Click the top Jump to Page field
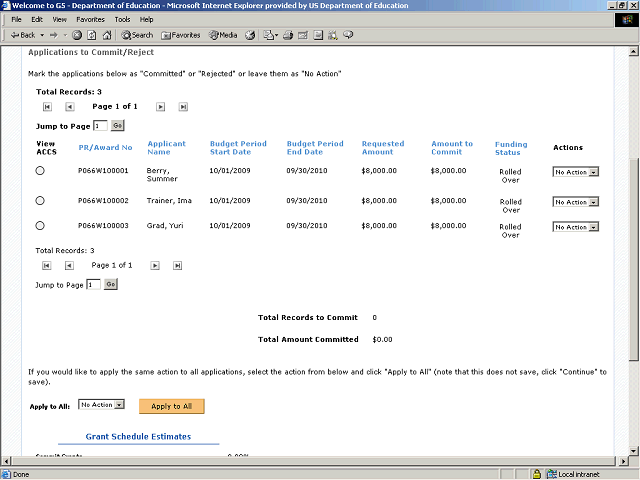This screenshot has width=640, height=480. click(100, 126)
